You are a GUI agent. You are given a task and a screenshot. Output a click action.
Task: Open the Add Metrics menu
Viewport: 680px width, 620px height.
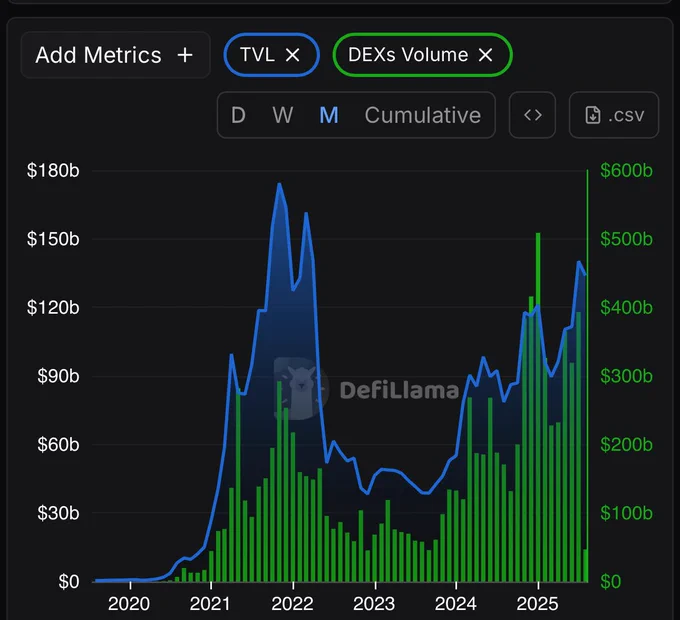pyautogui.click(x=115, y=55)
